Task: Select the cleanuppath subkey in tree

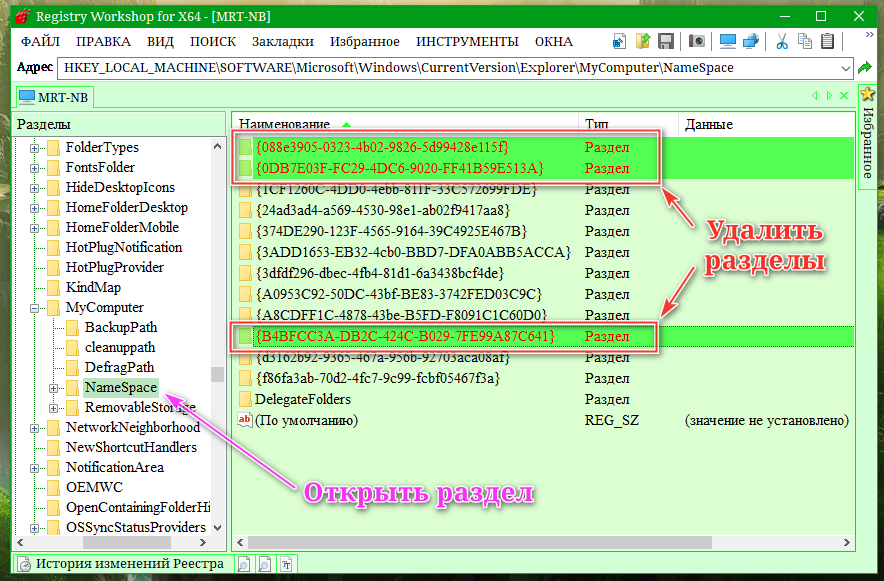Action: click(120, 348)
